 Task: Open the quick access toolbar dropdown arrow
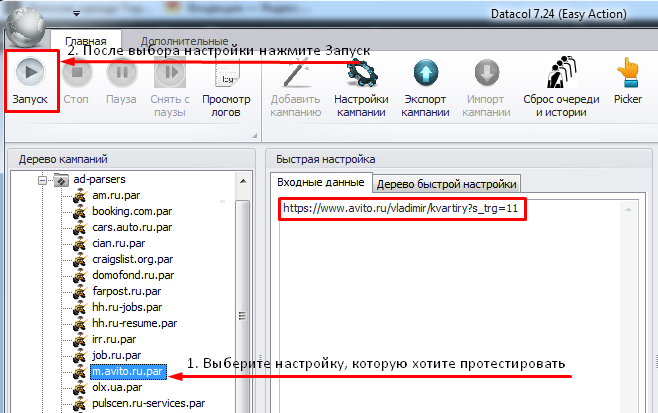[x=76, y=14]
